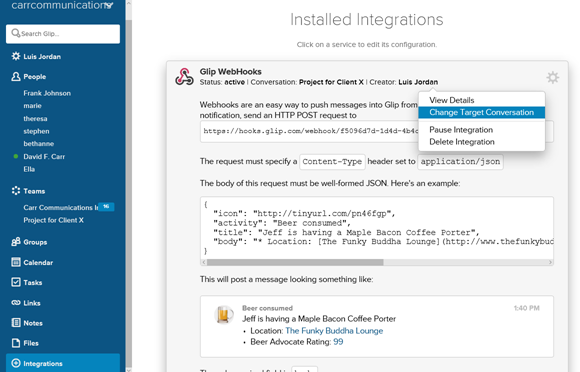This screenshot has width=580, height=372.
Task: Click the green online dot by David F. Carr
Action: click(16, 156)
